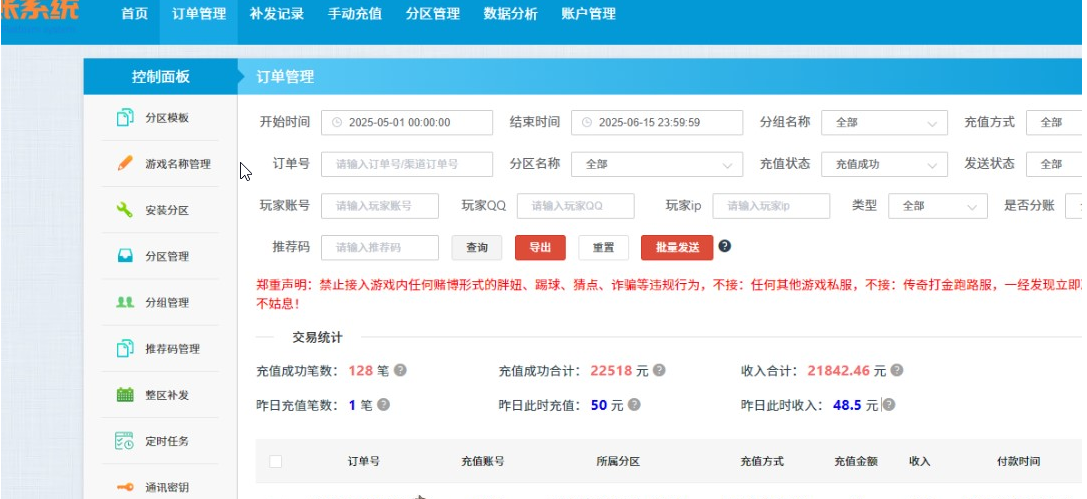Click the 充值金额 column header
1087x499 pixels.
tap(856, 462)
